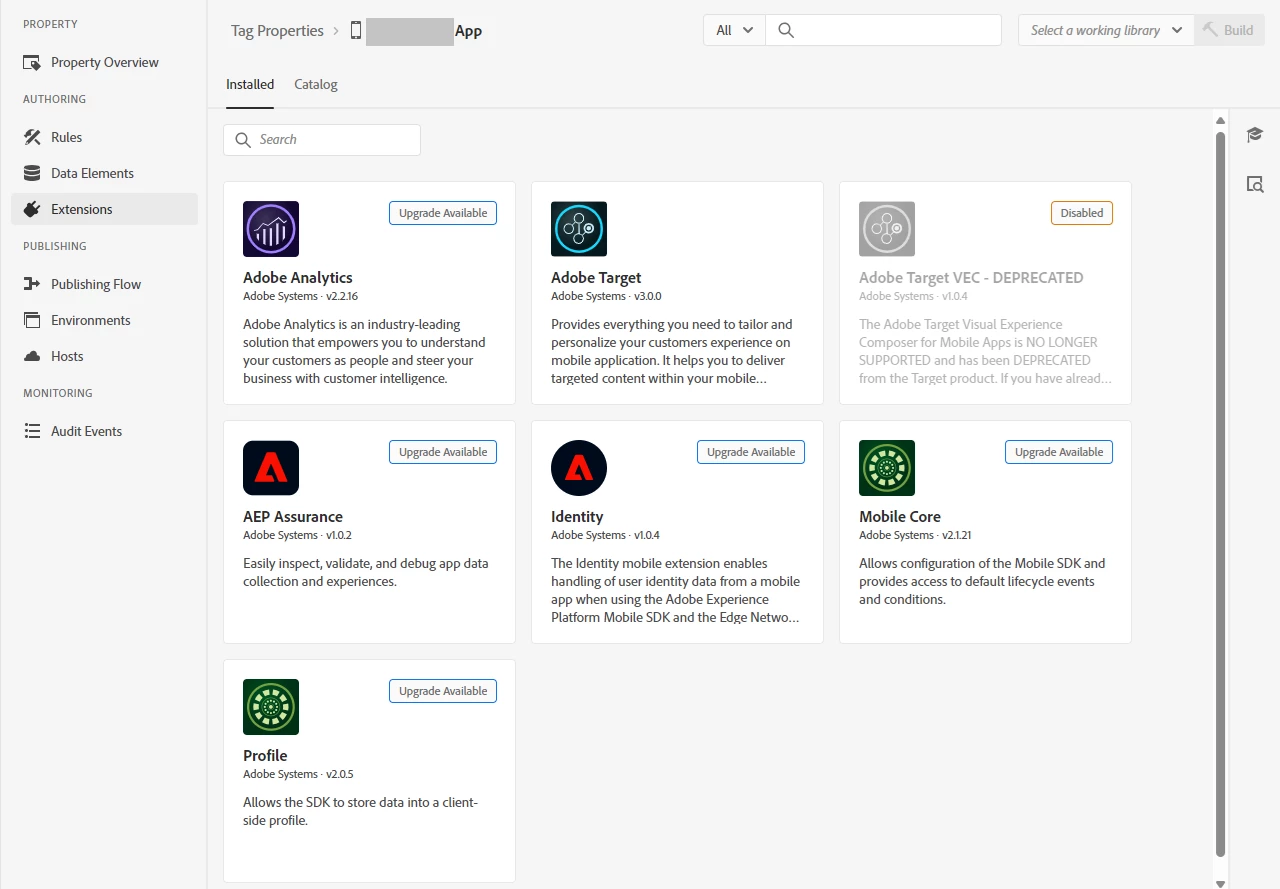
Task: Click the Adobe Analytics extension icon
Action: point(271,229)
